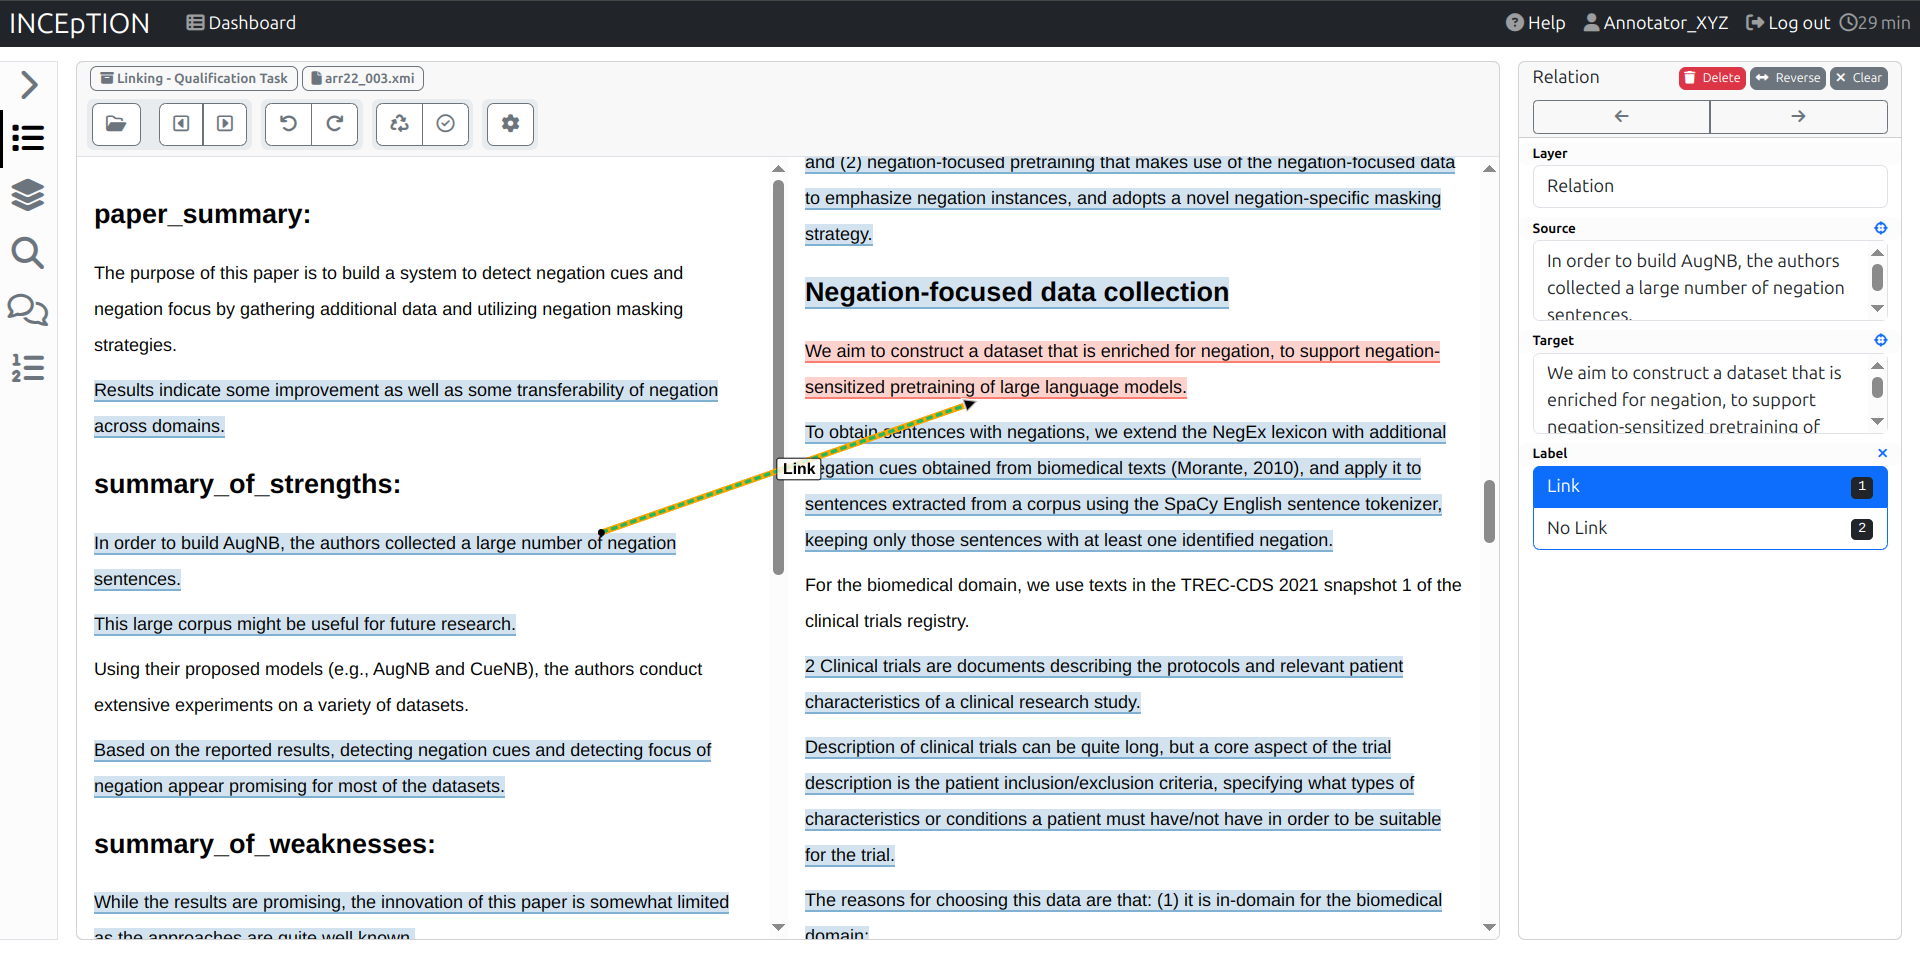Image resolution: width=1920 pixels, height=959 pixels.
Task: Click the INCEpTION logo
Action: click(79, 23)
